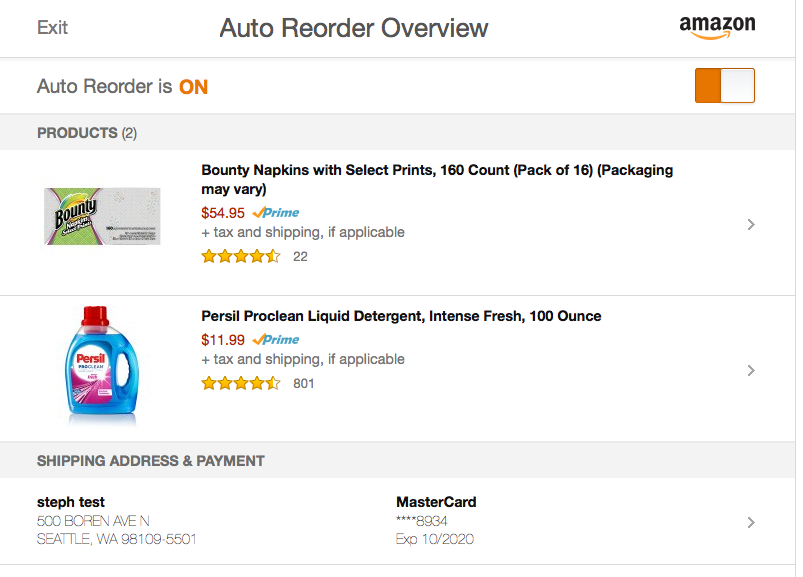Click the Prime badge beside $11.99

click(x=276, y=339)
